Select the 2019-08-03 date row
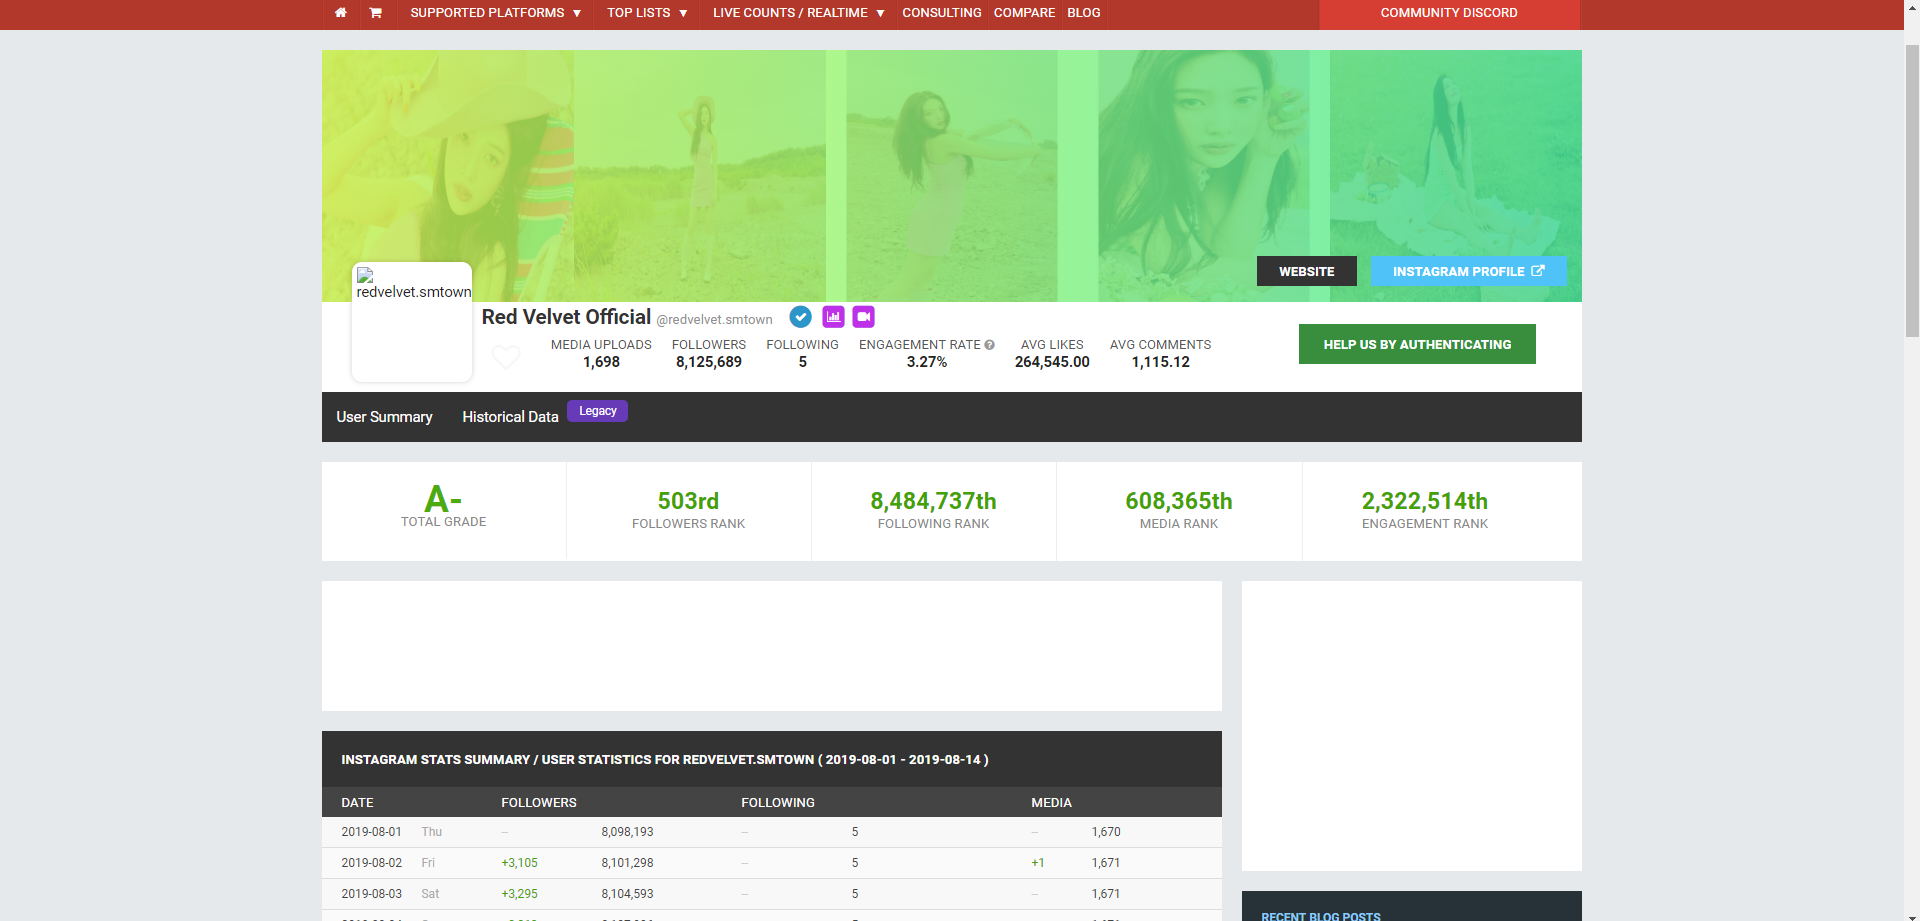This screenshot has height=921, width=1920. [x=772, y=894]
